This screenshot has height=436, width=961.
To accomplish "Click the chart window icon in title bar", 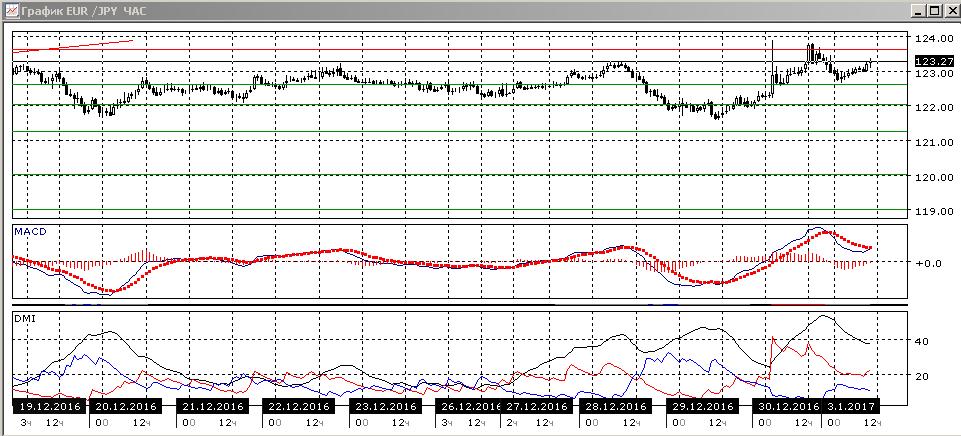I will pyautogui.click(x=12, y=11).
